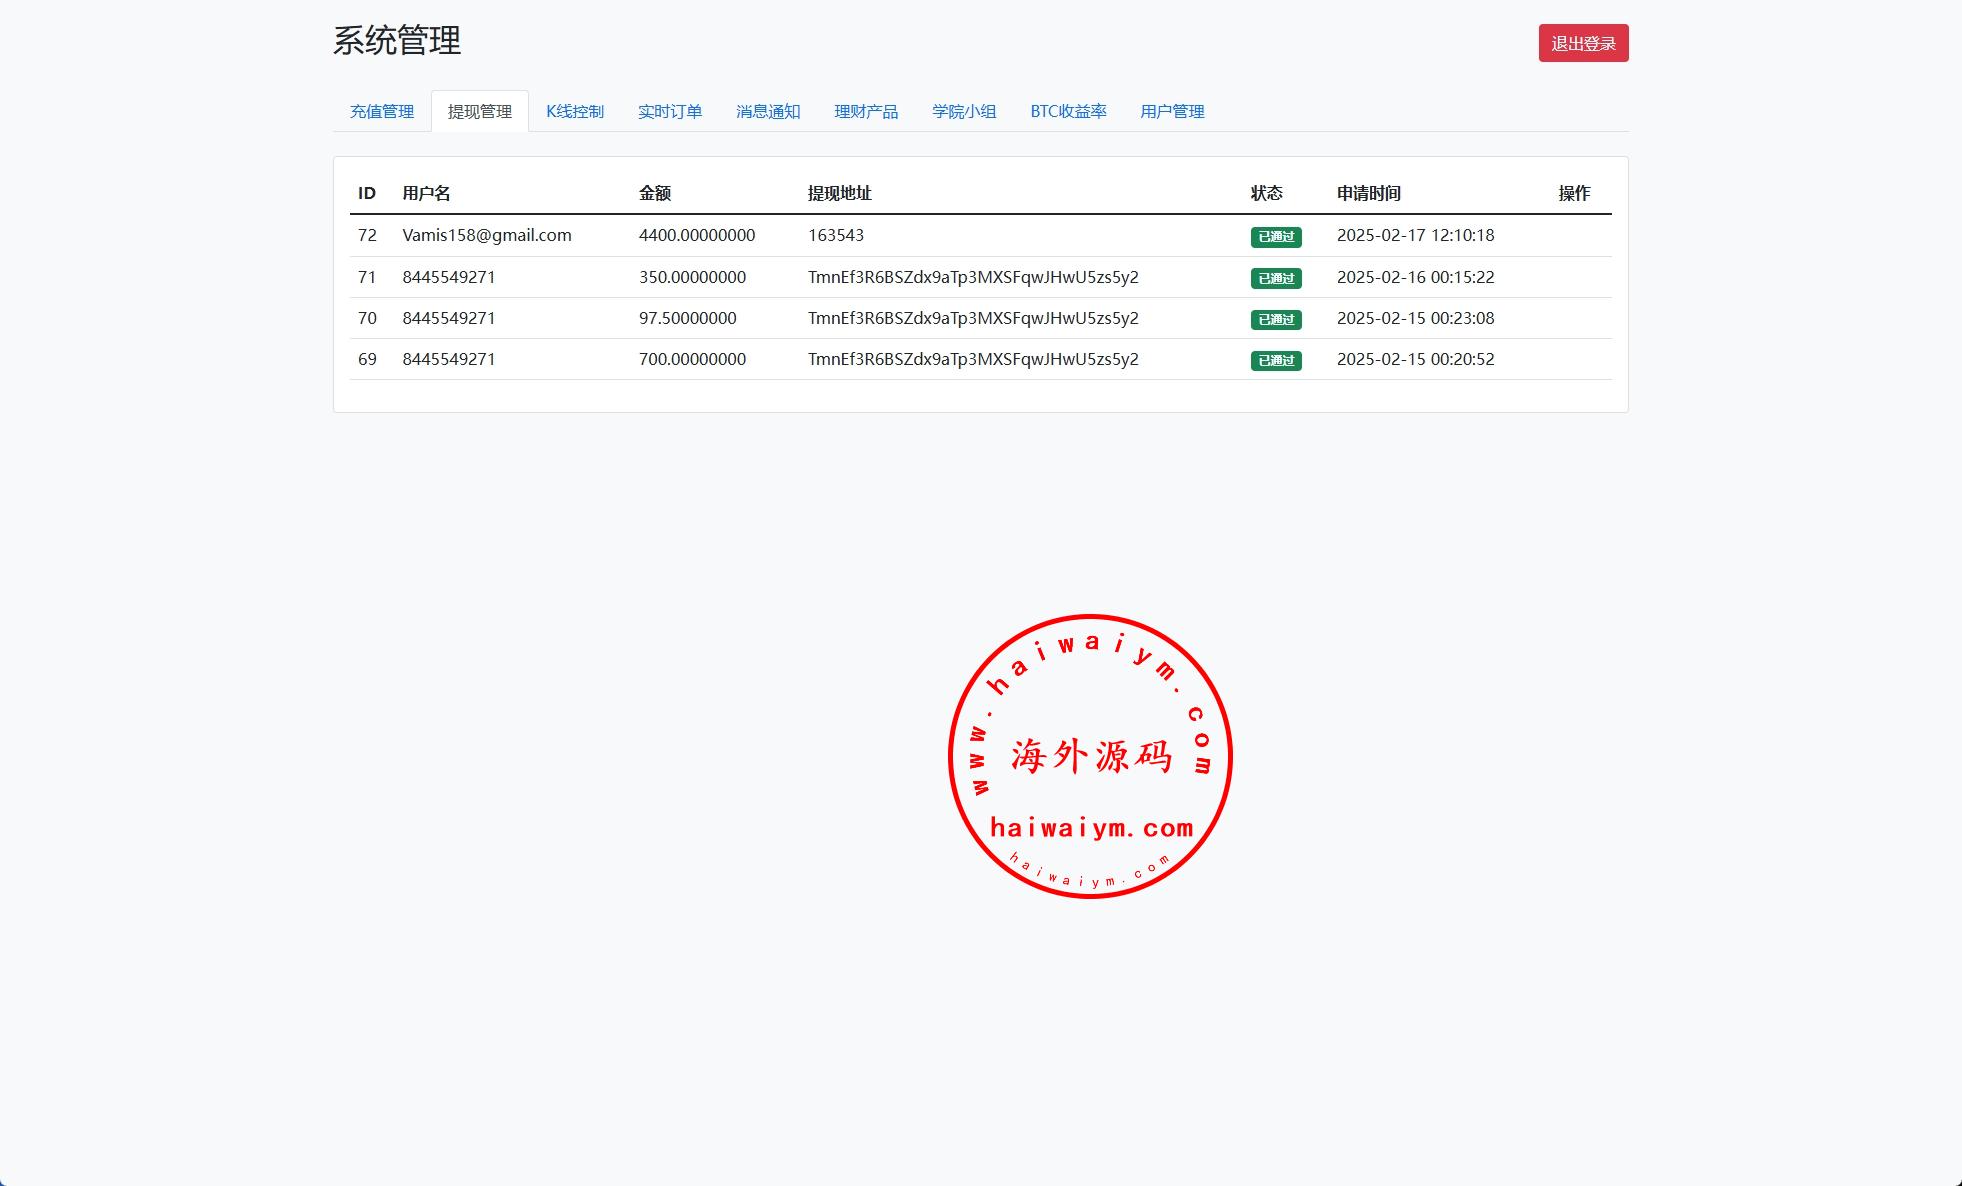
Task: Click the 已通过 status badge in row 70
Action: coord(1275,319)
